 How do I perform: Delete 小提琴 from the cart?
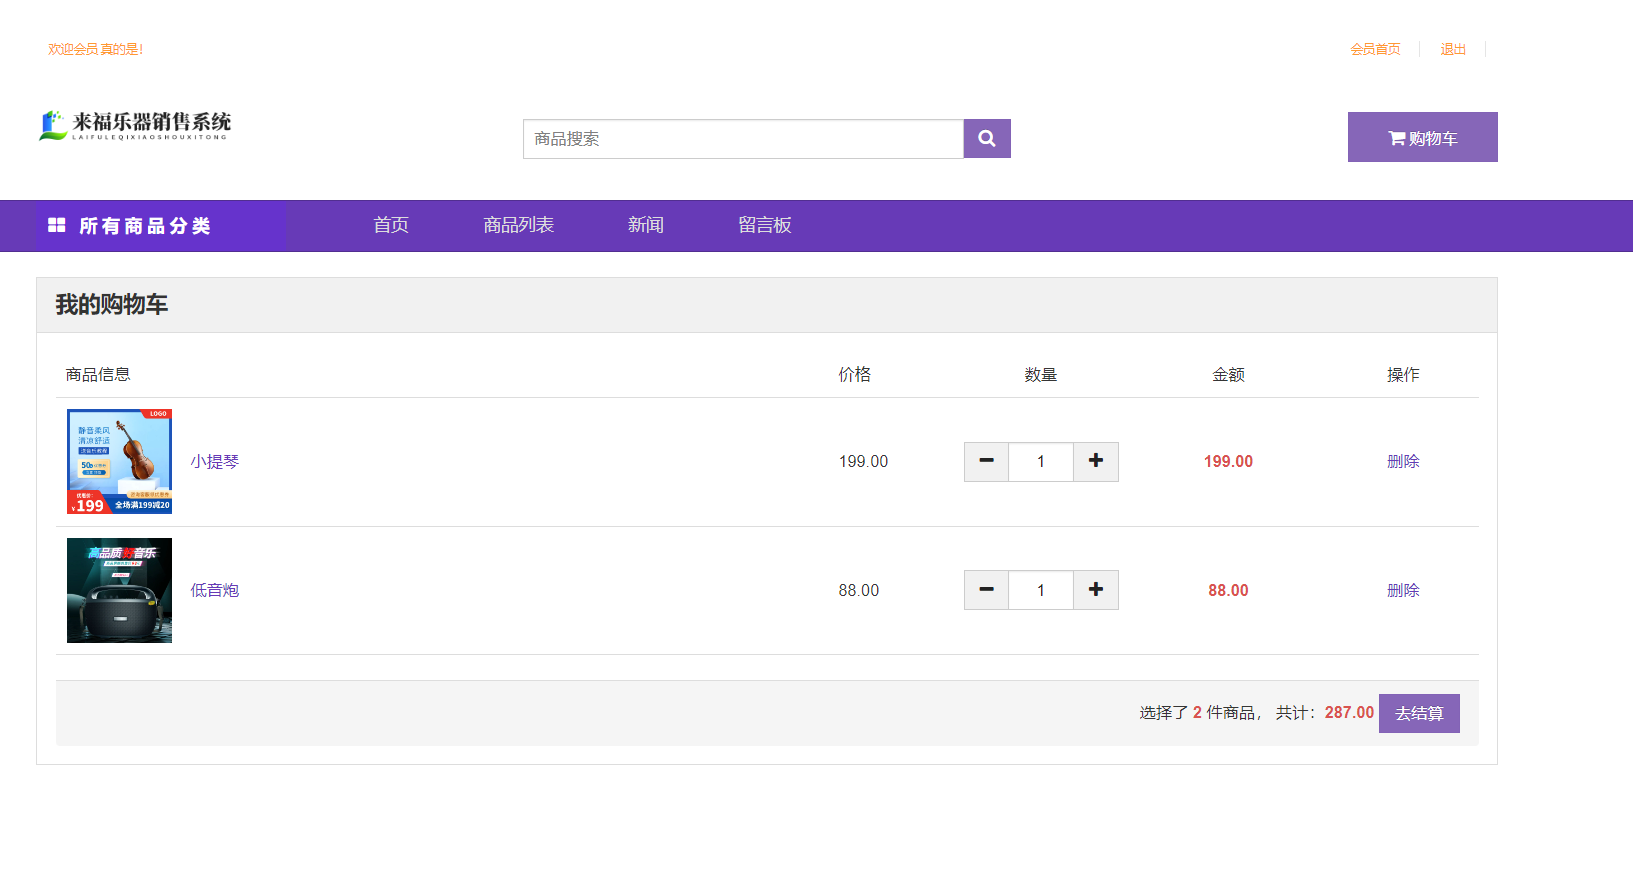(1403, 461)
